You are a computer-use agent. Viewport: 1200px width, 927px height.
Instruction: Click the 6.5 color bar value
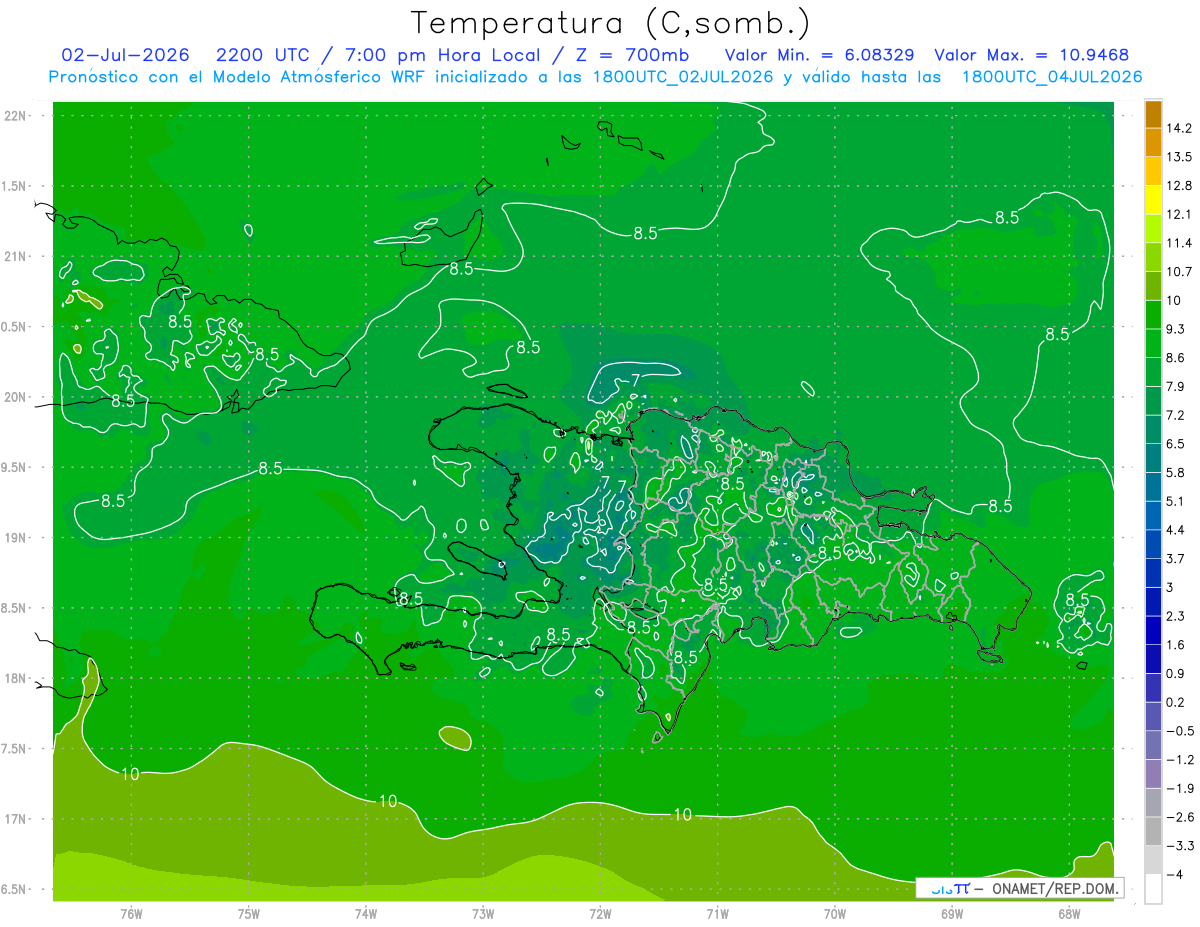[1175, 444]
